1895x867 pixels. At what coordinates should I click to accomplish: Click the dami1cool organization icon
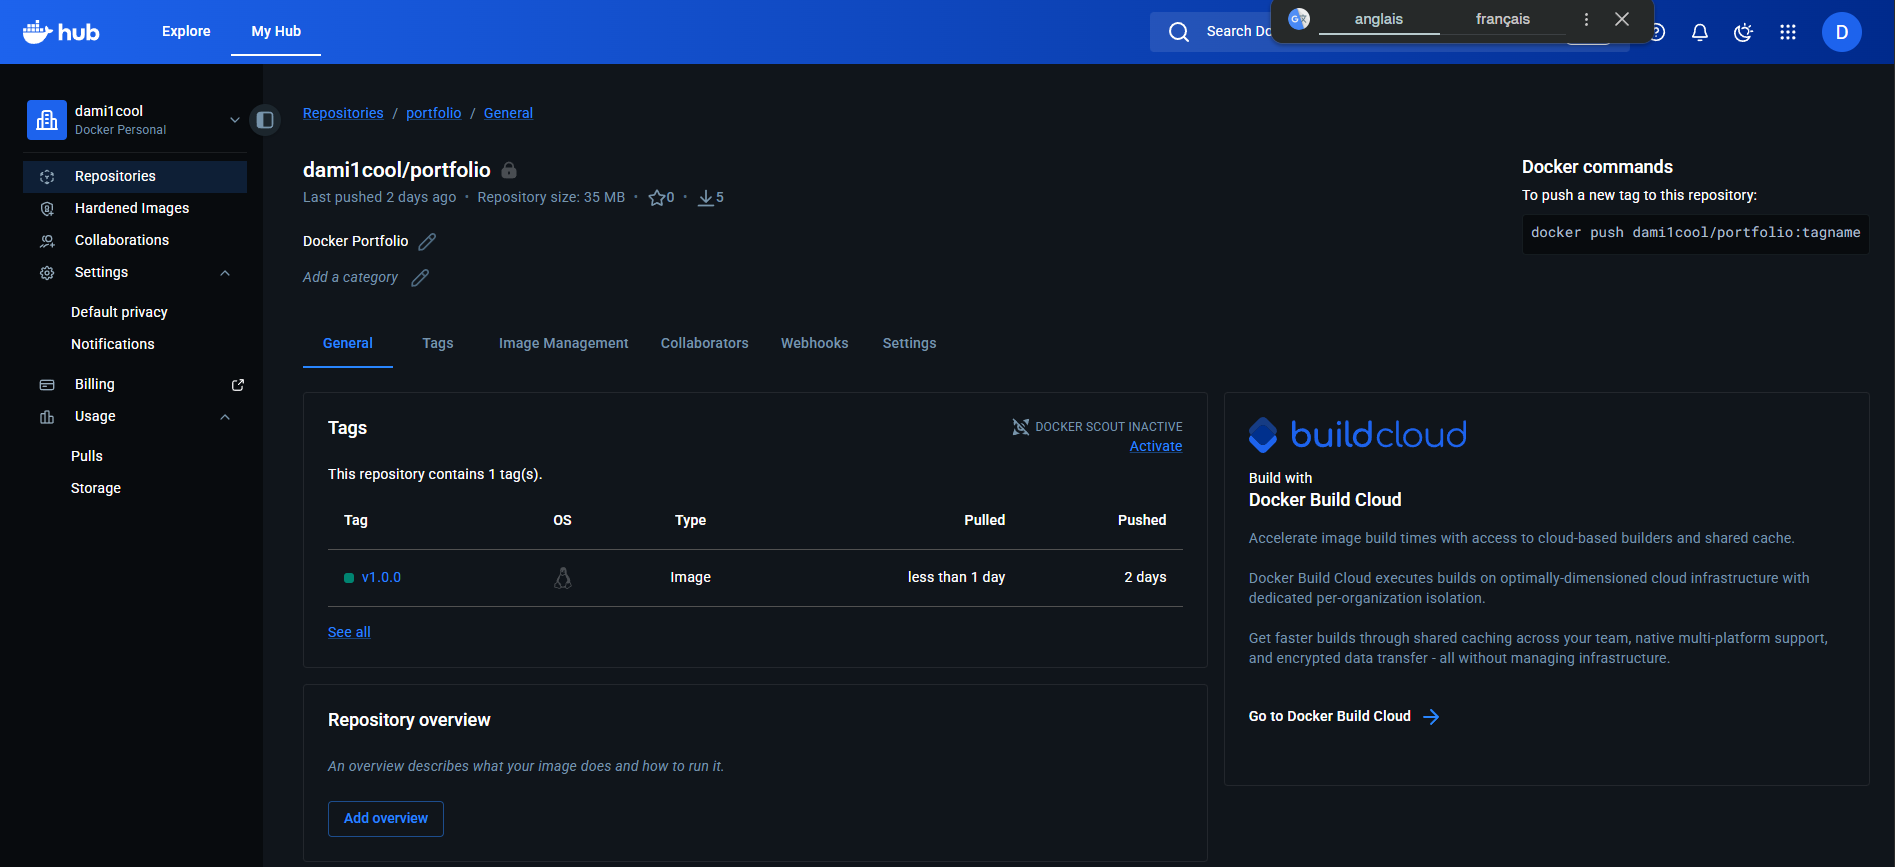tap(47, 120)
